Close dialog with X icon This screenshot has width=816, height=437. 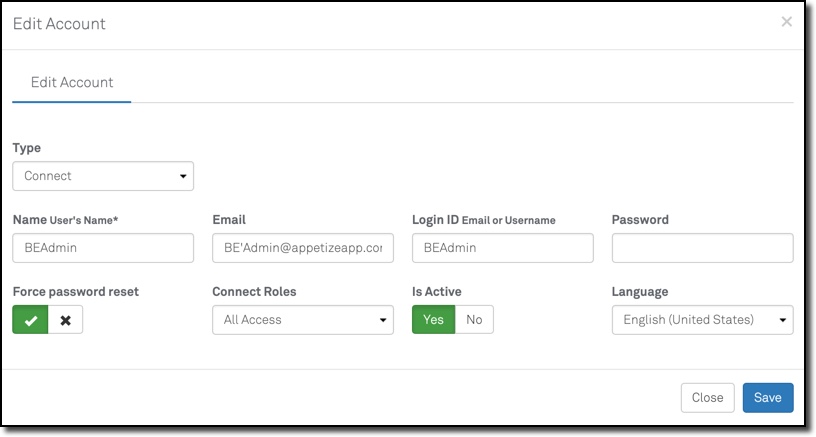(x=787, y=22)
